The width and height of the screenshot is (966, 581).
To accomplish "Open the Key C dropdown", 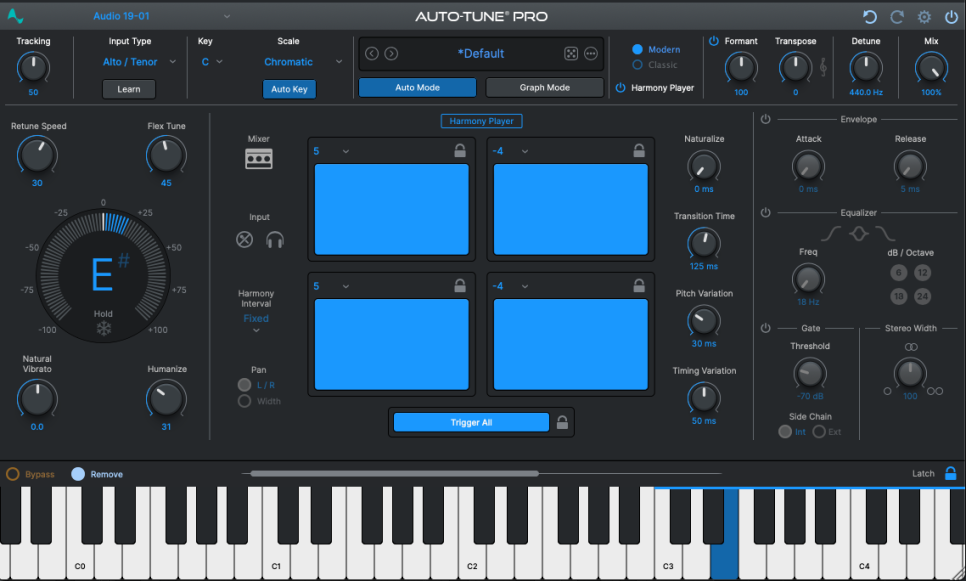I will coord(212,62).
